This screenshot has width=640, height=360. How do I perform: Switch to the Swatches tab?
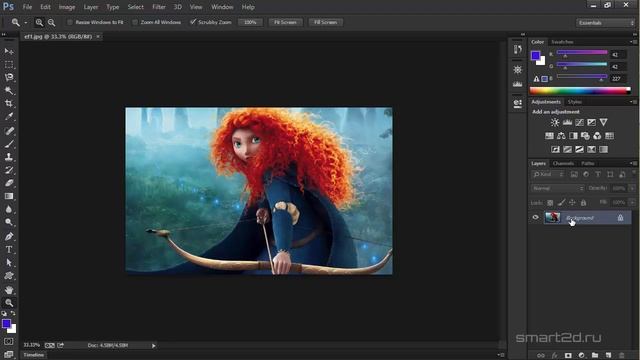point(562,42)
